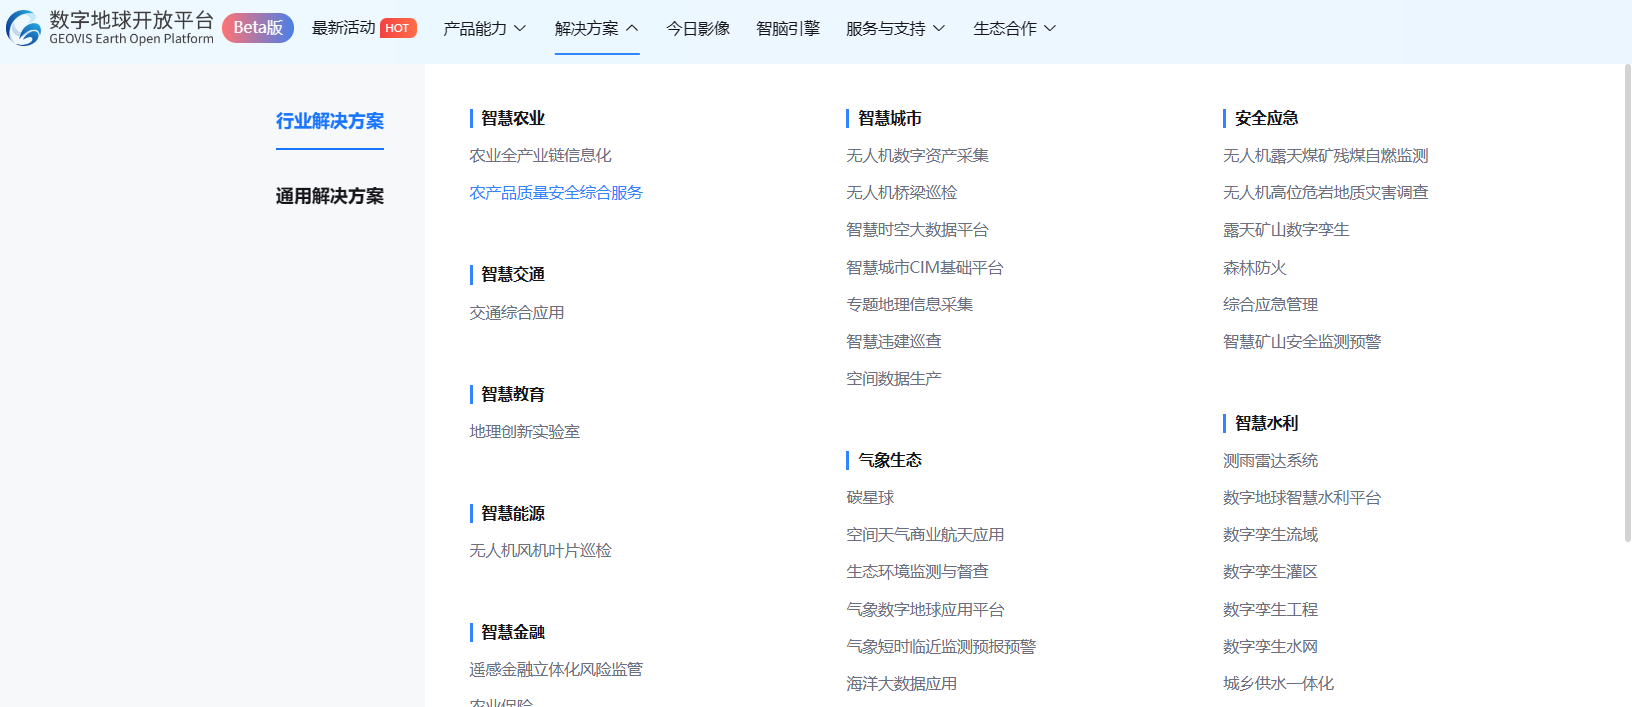Click the 智慧水利 category heading
Viewport: 1632px width, 707px height.
coord(1267,424)
